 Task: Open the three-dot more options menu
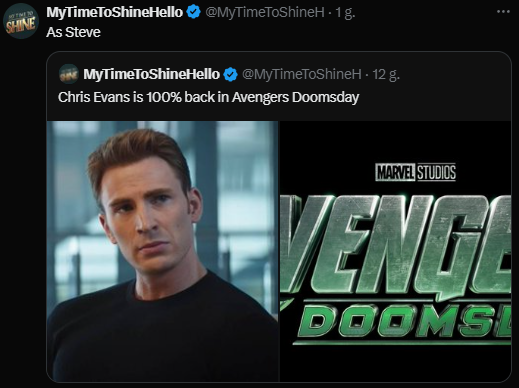[503, 12]
